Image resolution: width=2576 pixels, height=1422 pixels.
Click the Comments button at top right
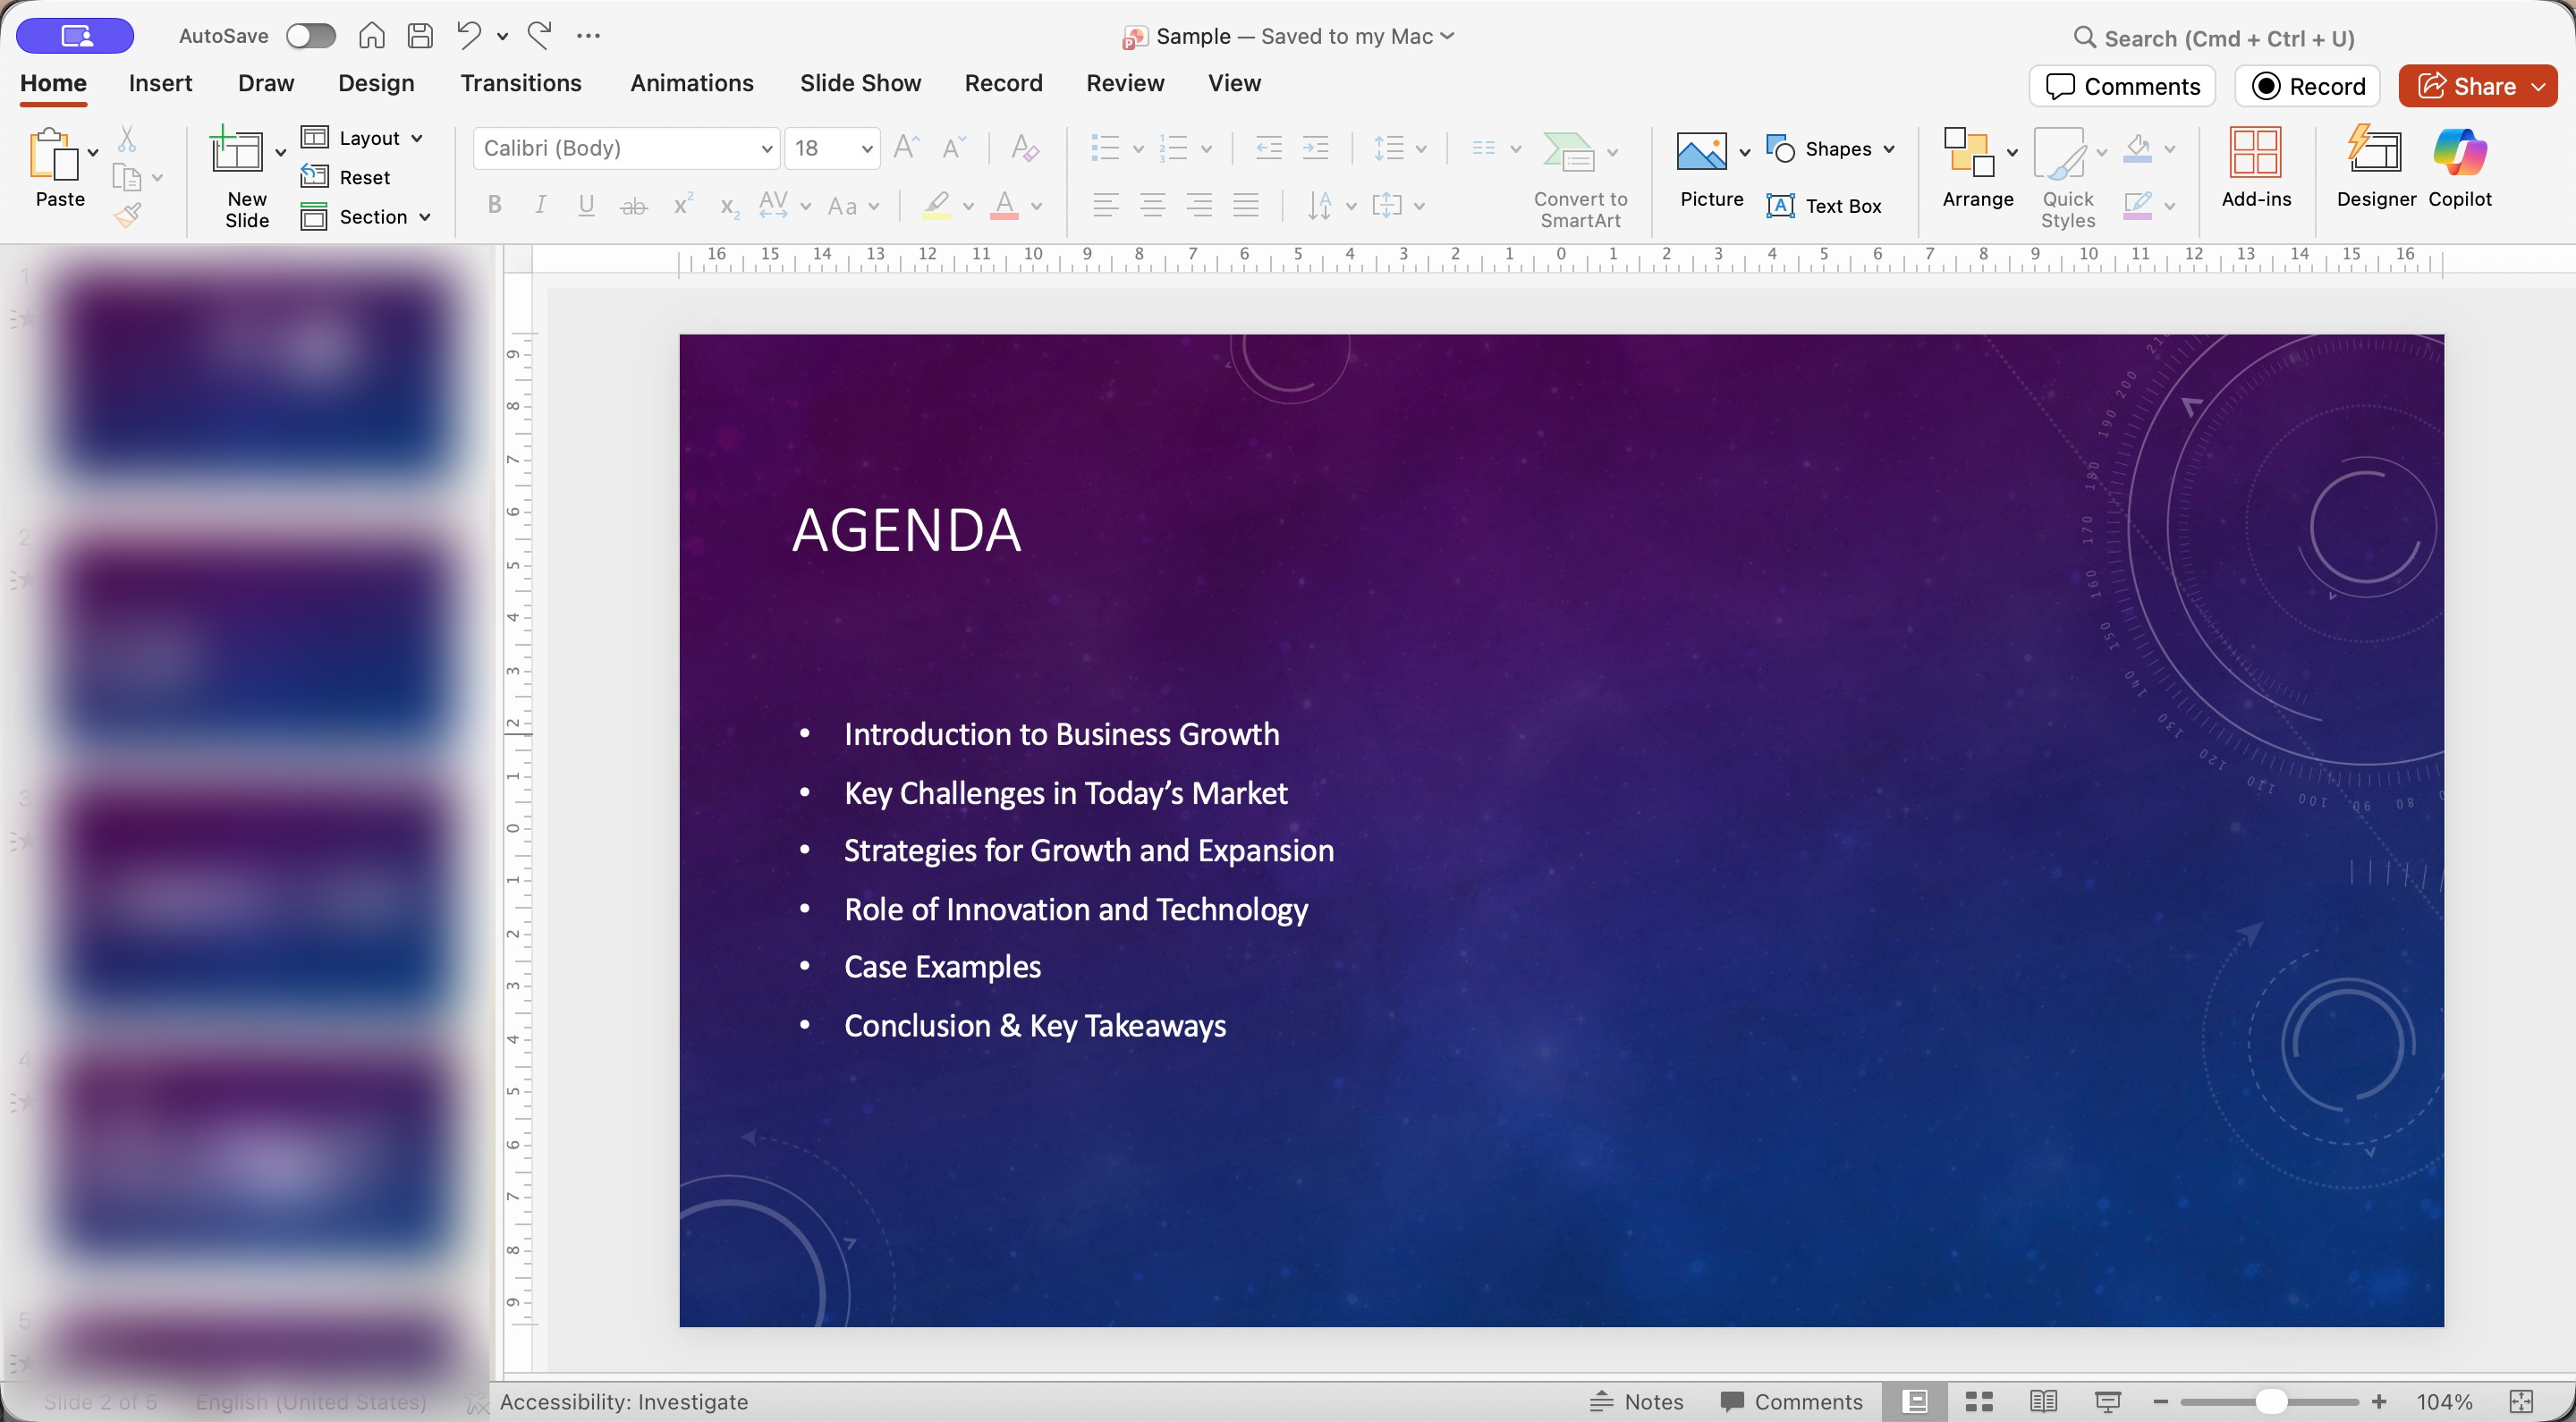pyautogui.click(x=2122, y=86)
